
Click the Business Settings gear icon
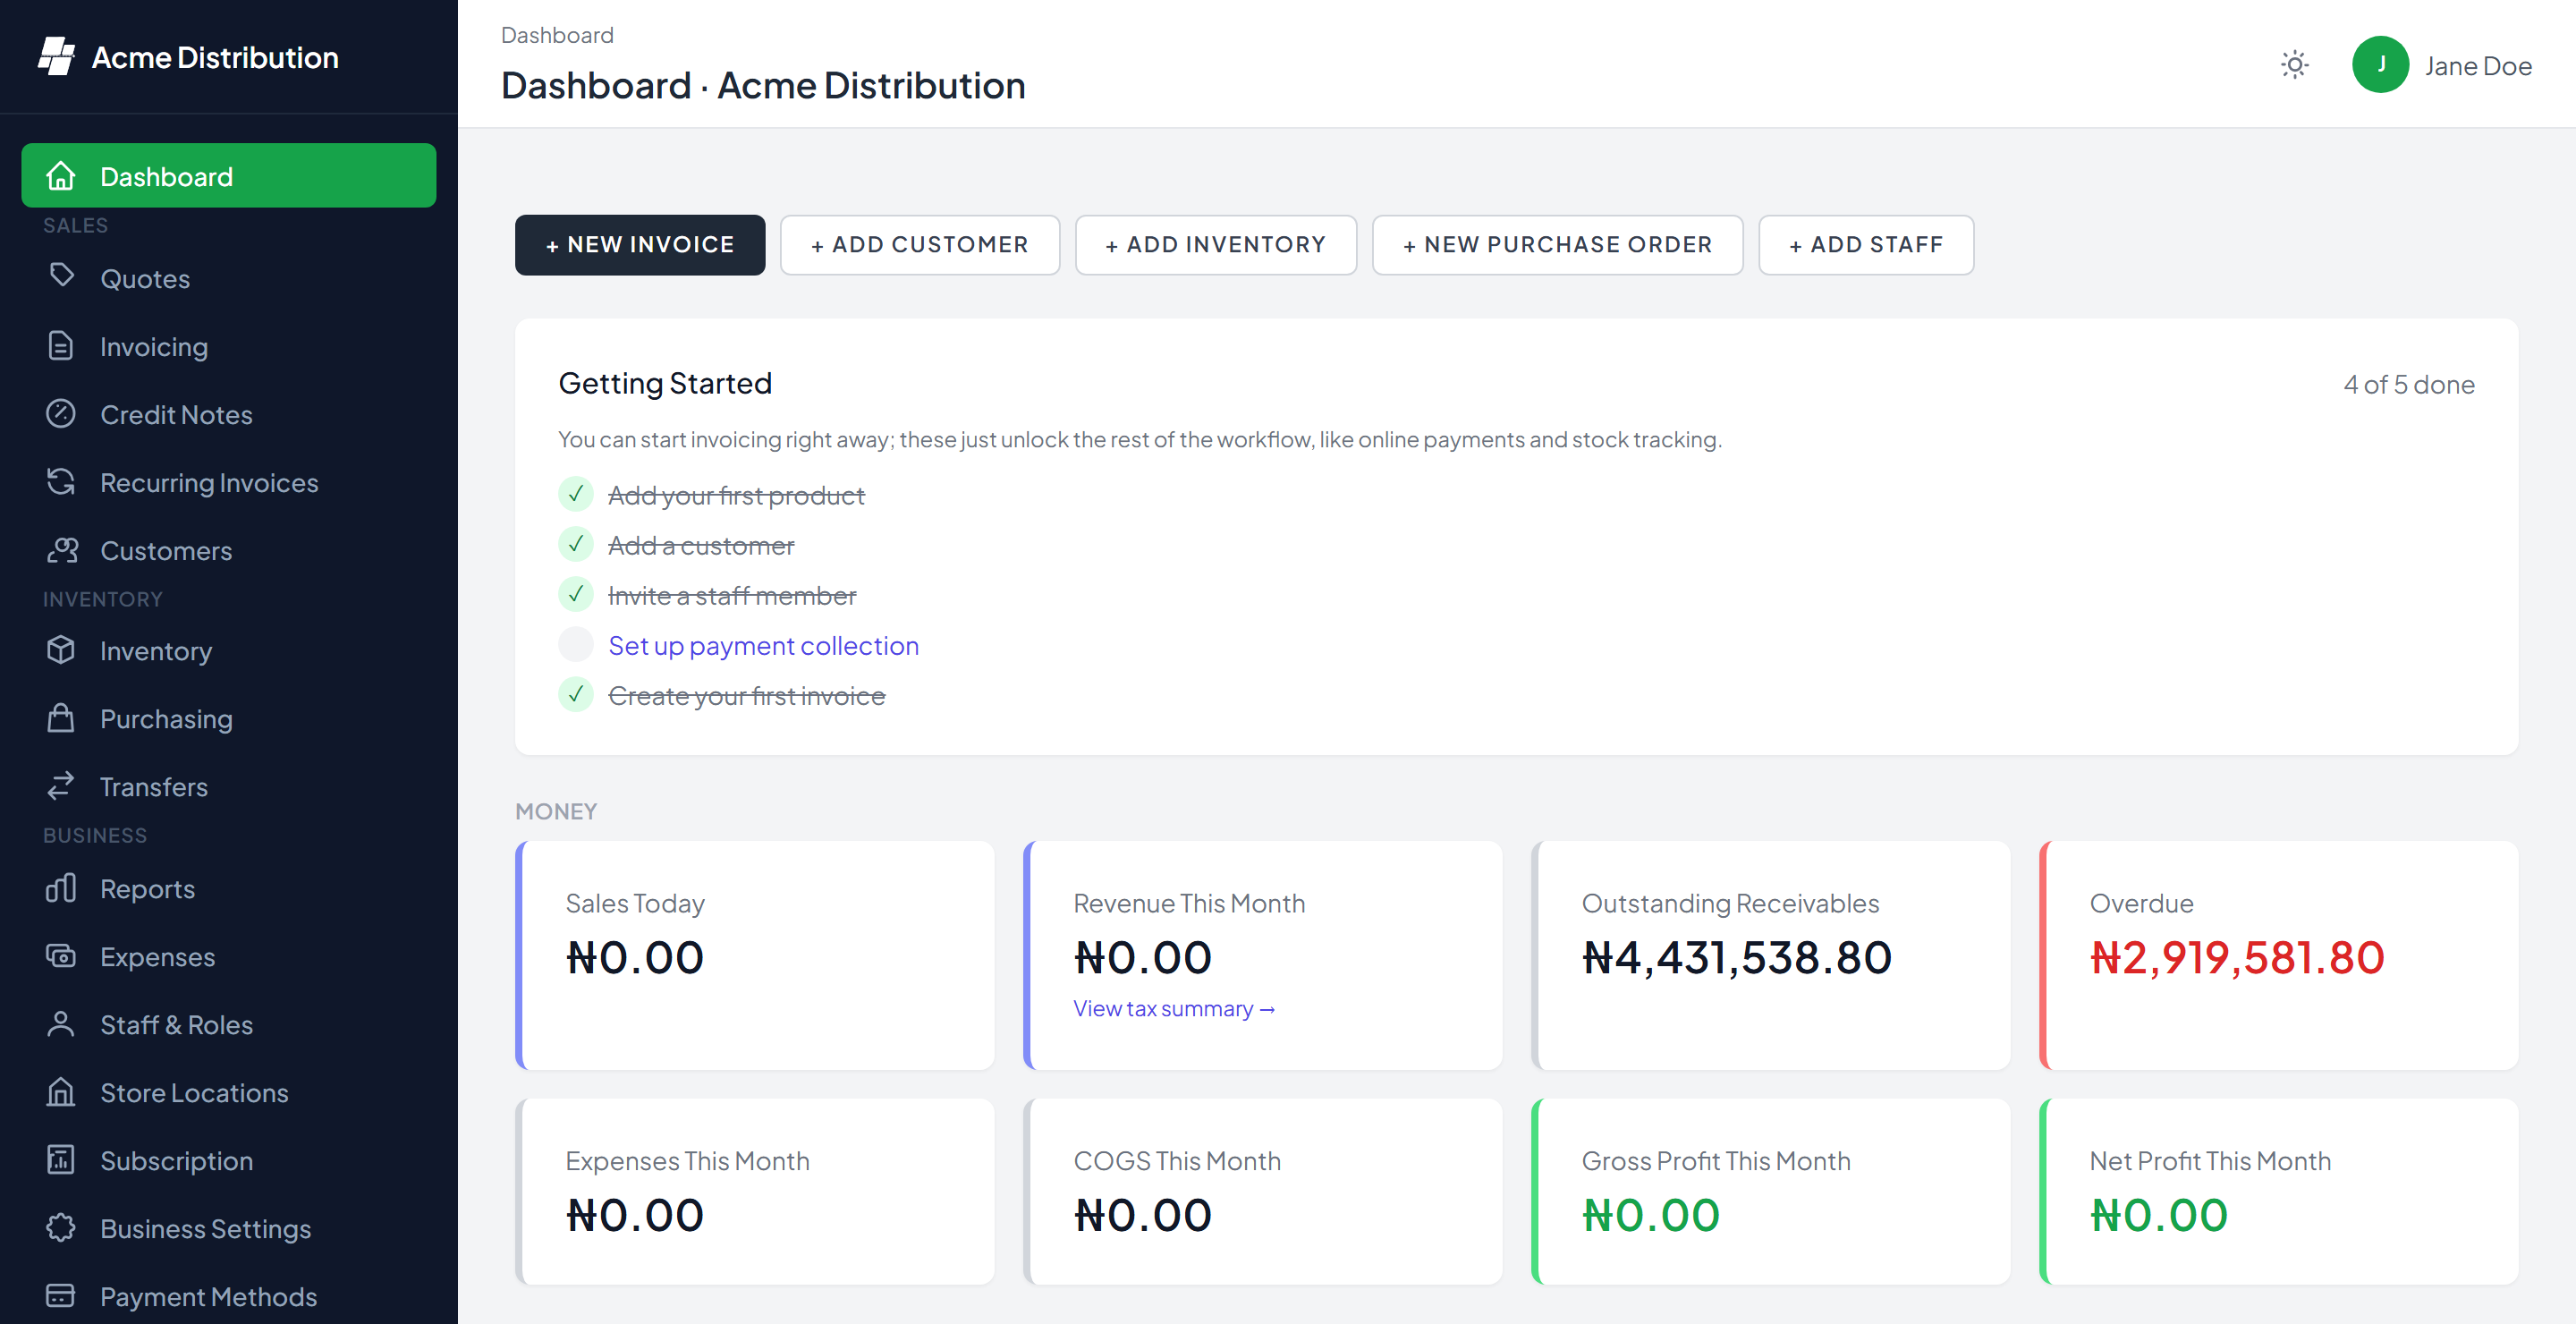click(x=61, y=1228)
